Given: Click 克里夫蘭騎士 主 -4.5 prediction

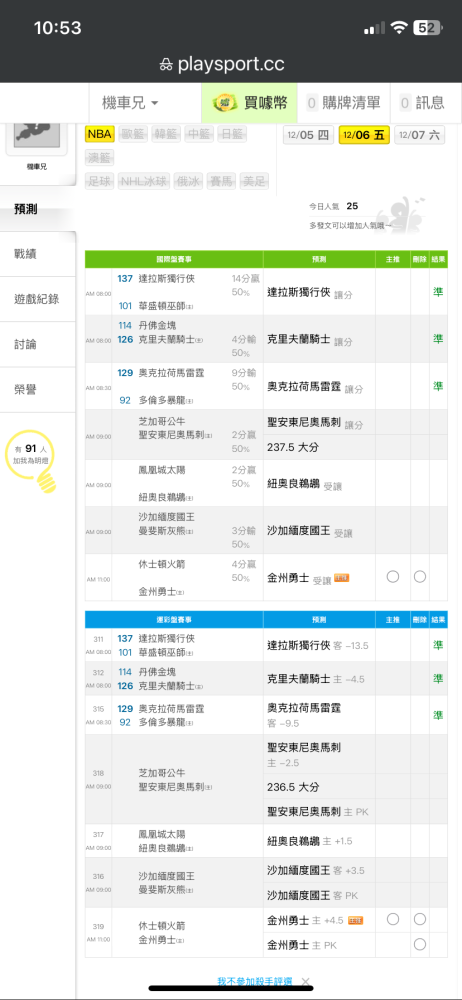Looking at the screenshot, I should pyautogui.click(x=316, y=679).
